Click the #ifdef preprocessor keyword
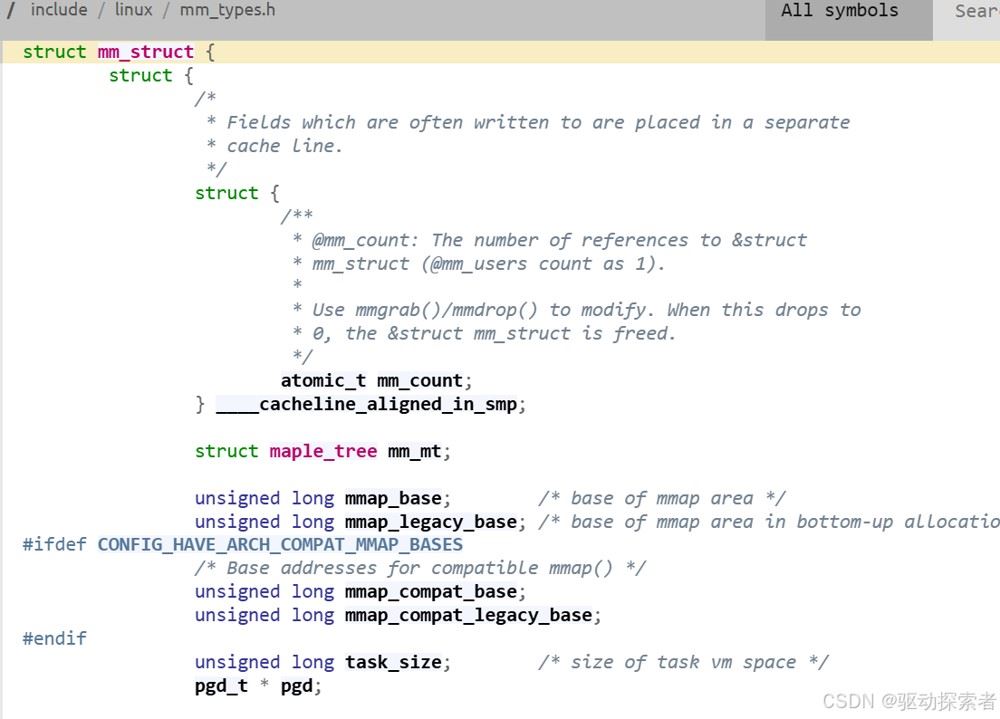This screenshot has width=1000, height=719. [x=54, y=545]
